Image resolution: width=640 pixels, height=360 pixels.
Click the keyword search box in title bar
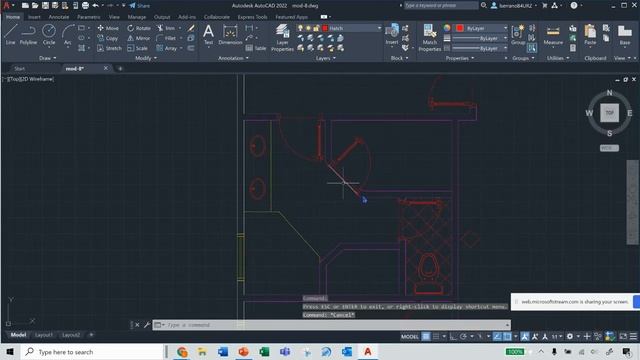pyautogui.click(x=441, y=6)
